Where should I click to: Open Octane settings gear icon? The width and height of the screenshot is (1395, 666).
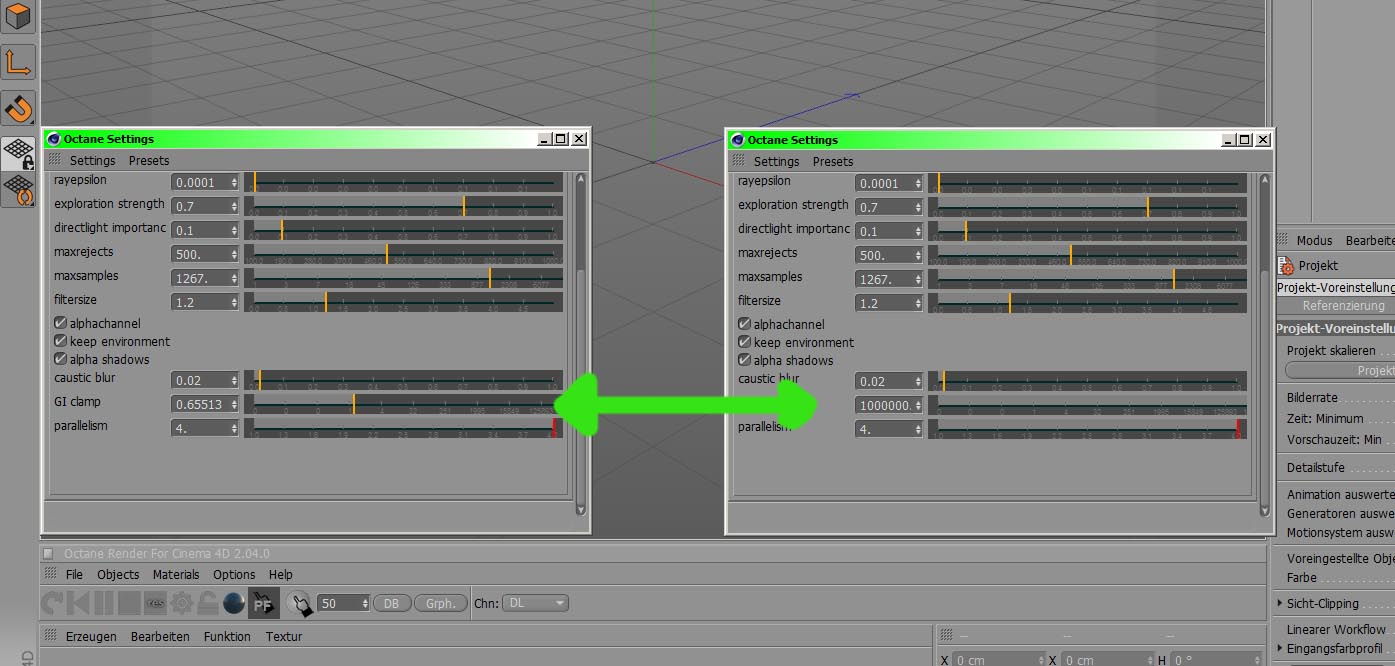pyautogui.click(x=181, y=603)
